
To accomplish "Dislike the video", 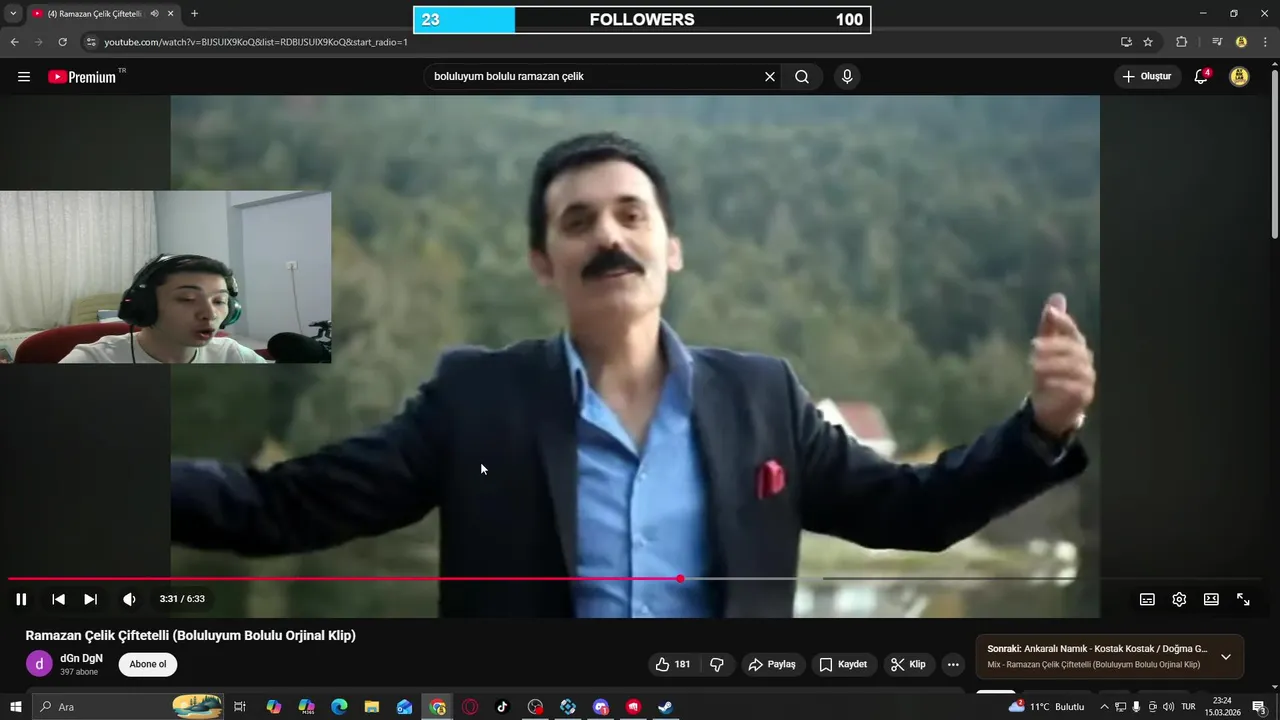I will pos(717,664).
